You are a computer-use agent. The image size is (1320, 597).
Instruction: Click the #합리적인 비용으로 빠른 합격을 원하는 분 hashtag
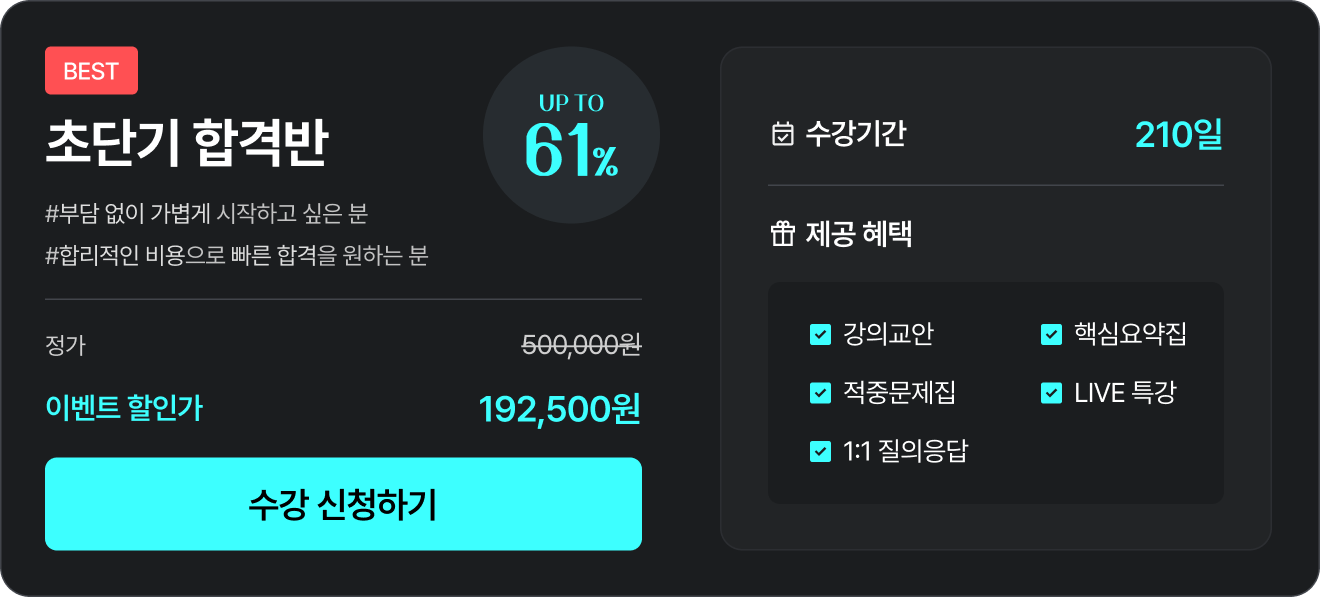[237, 255]
